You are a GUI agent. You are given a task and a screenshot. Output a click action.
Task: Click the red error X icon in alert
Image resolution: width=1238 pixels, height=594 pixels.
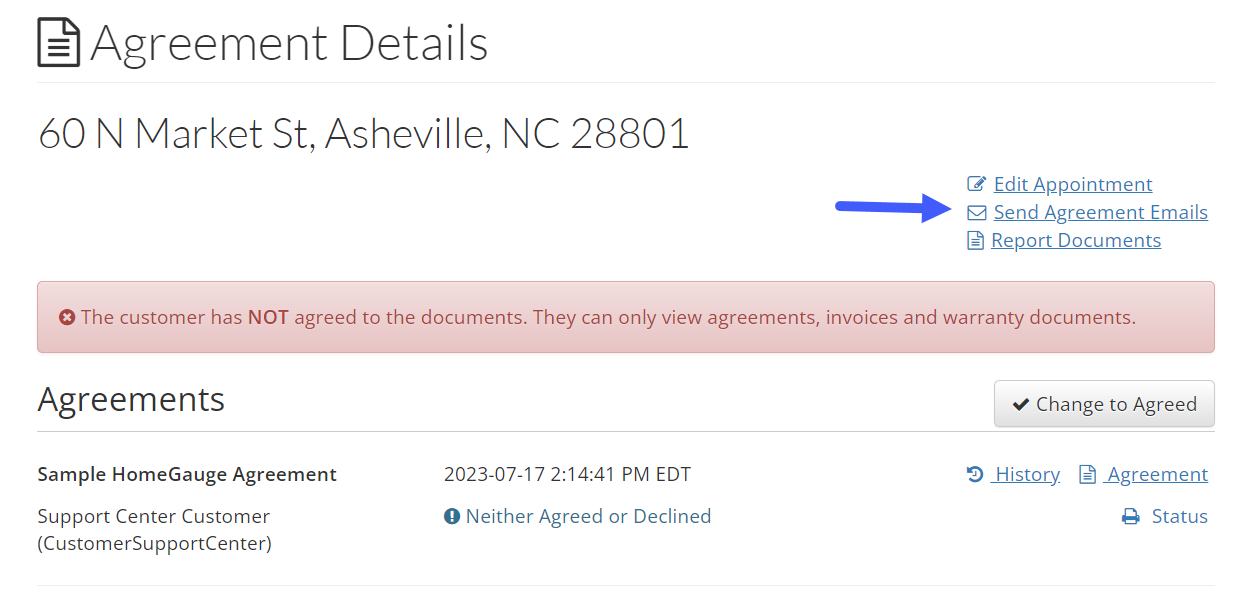pyautogui.click(x=67, y=317)
